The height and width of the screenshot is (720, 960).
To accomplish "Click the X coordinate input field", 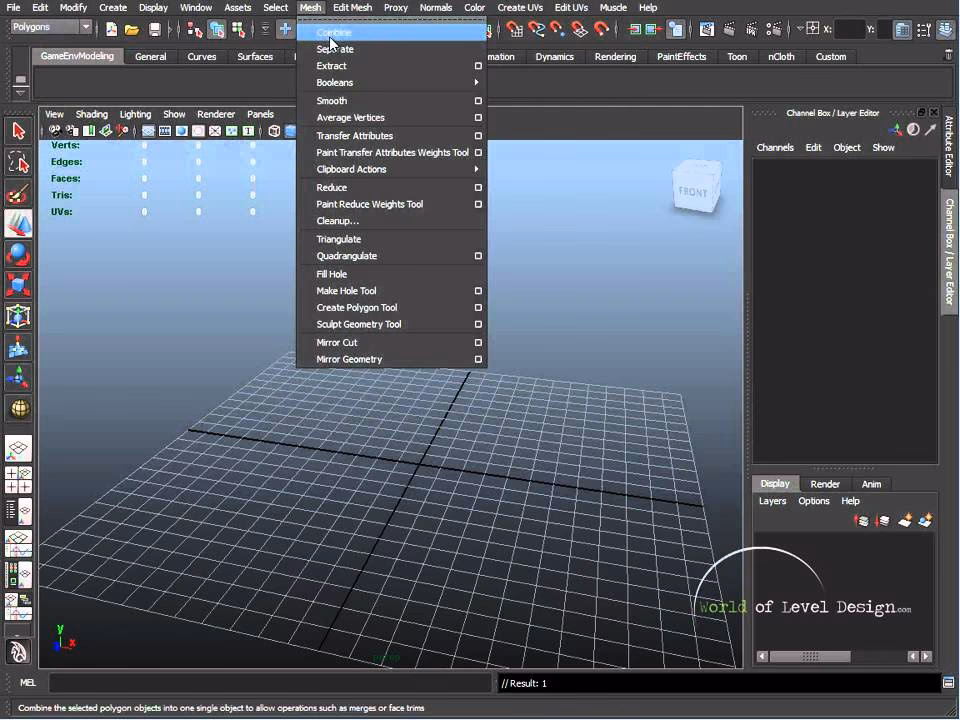I will click(849, 29).
